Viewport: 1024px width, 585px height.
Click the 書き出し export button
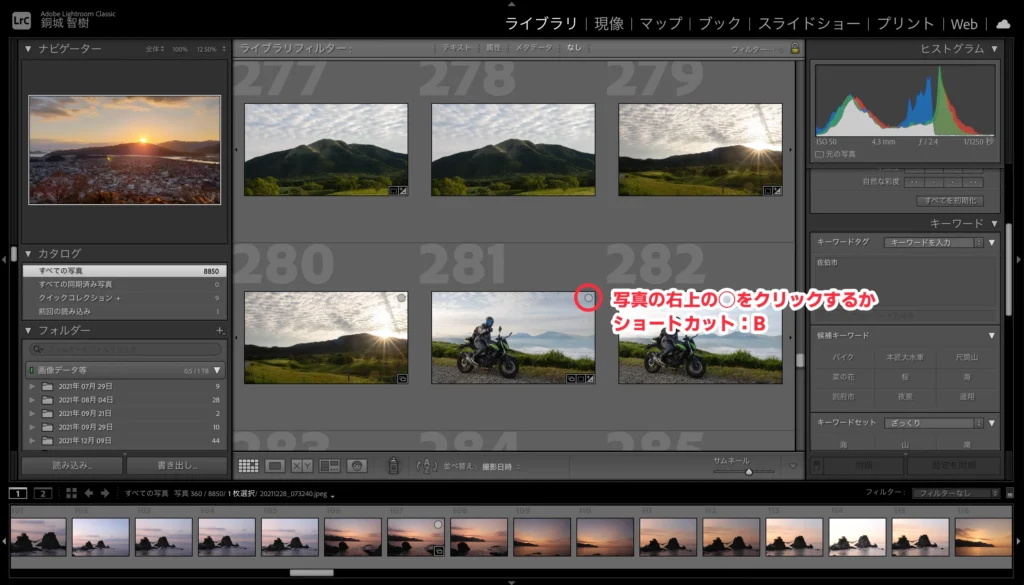tap(177, 465)
